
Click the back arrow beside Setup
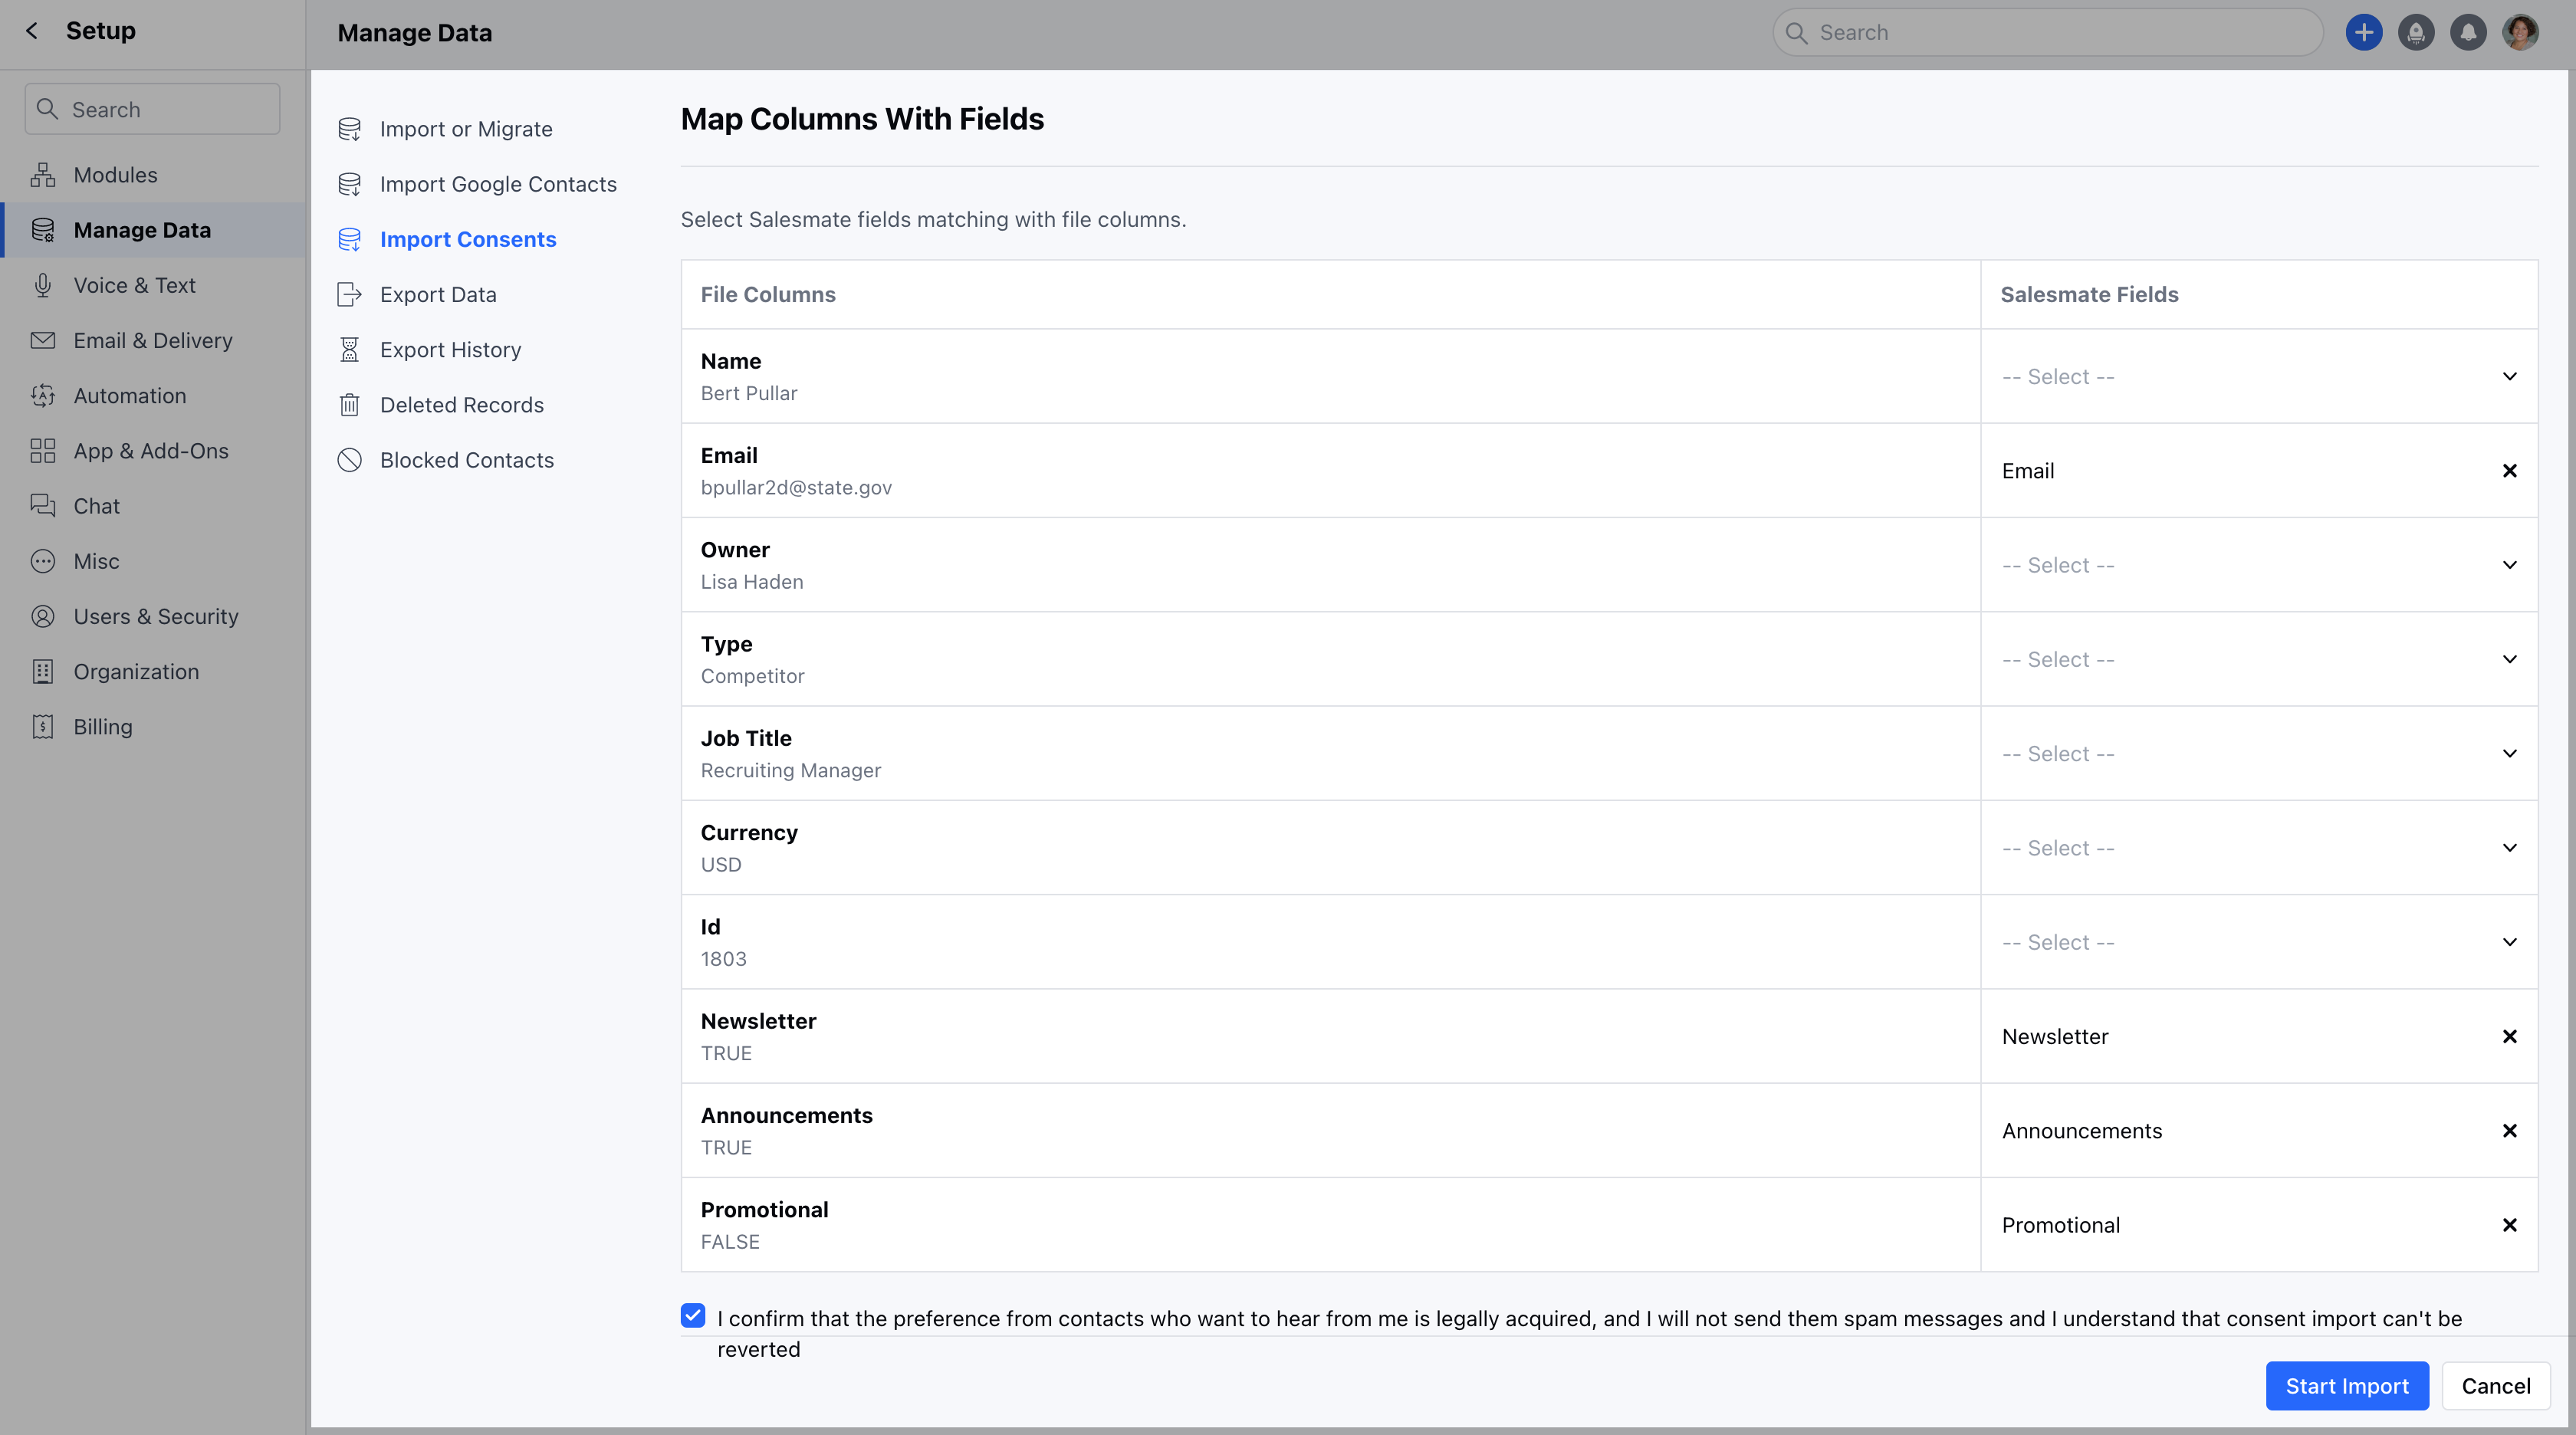point(32,31)
